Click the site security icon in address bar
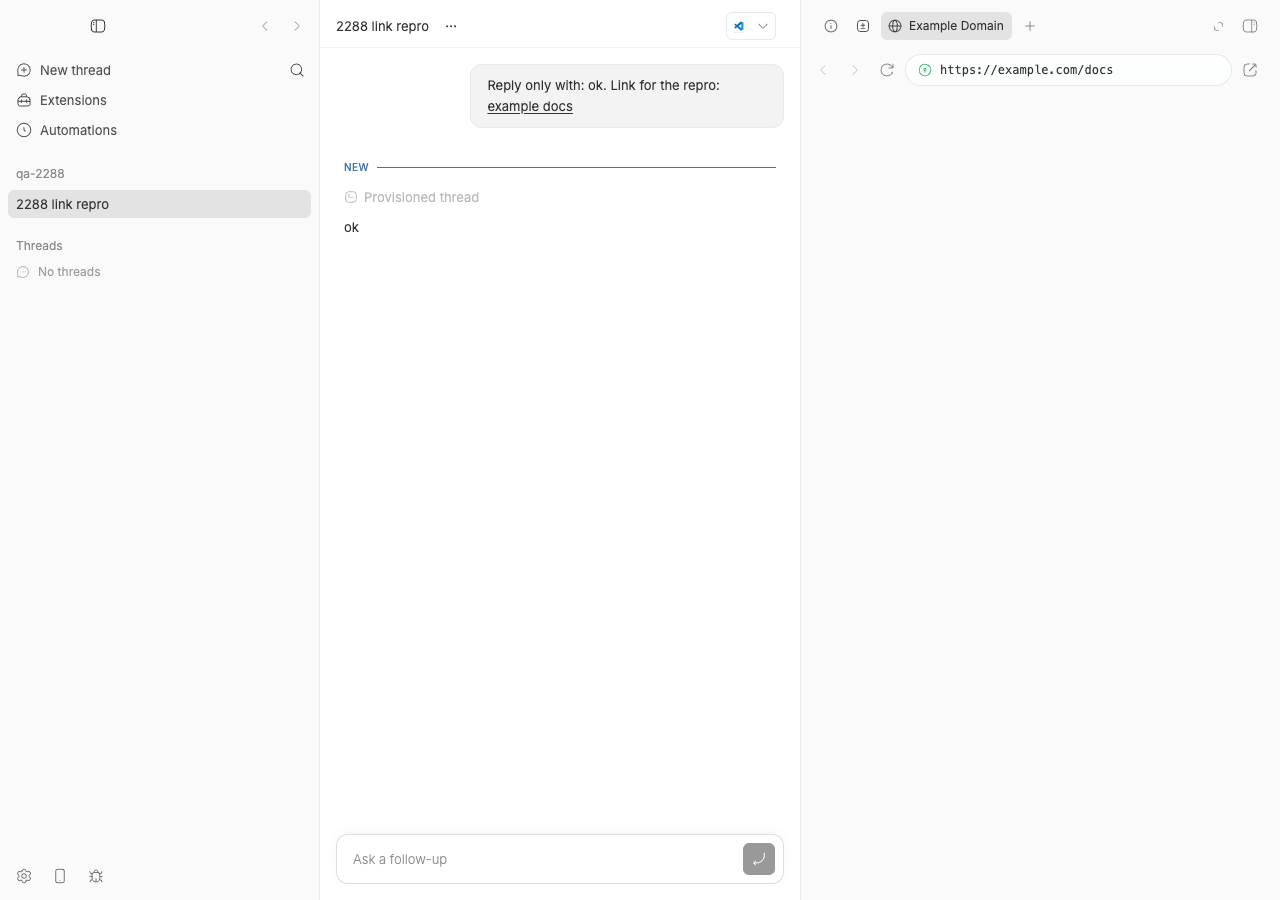Viewport: 1280px width, 900px height. [925, 70]
